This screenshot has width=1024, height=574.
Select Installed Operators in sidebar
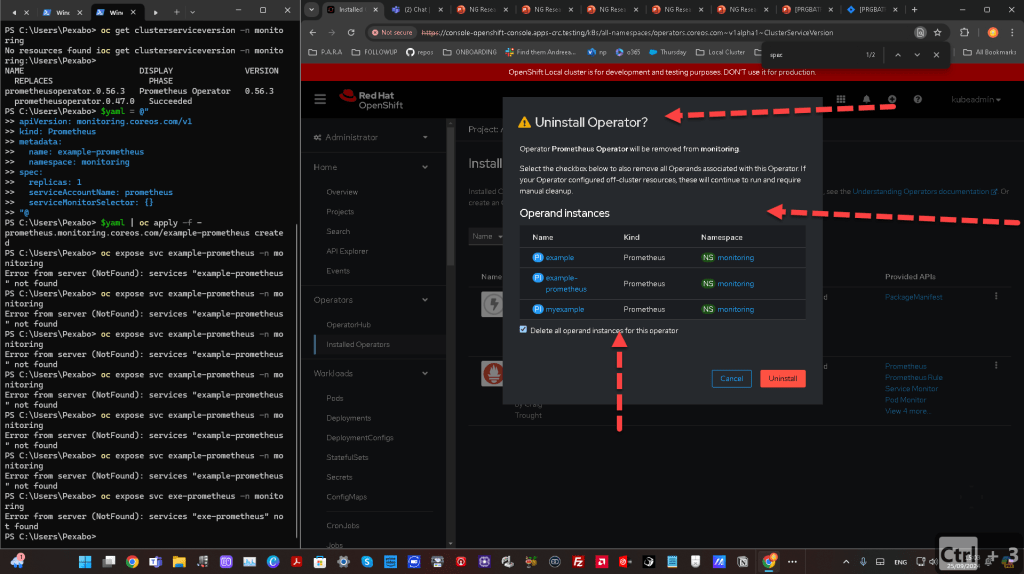pos(358,344)
